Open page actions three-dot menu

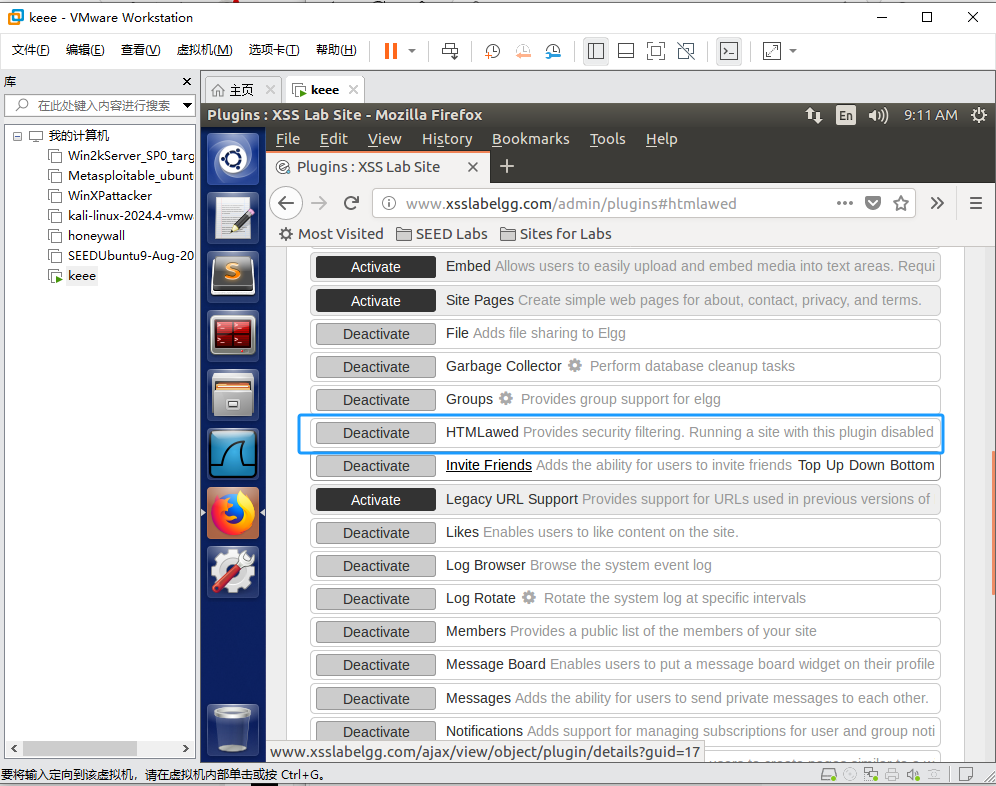(x=844, y=203)
